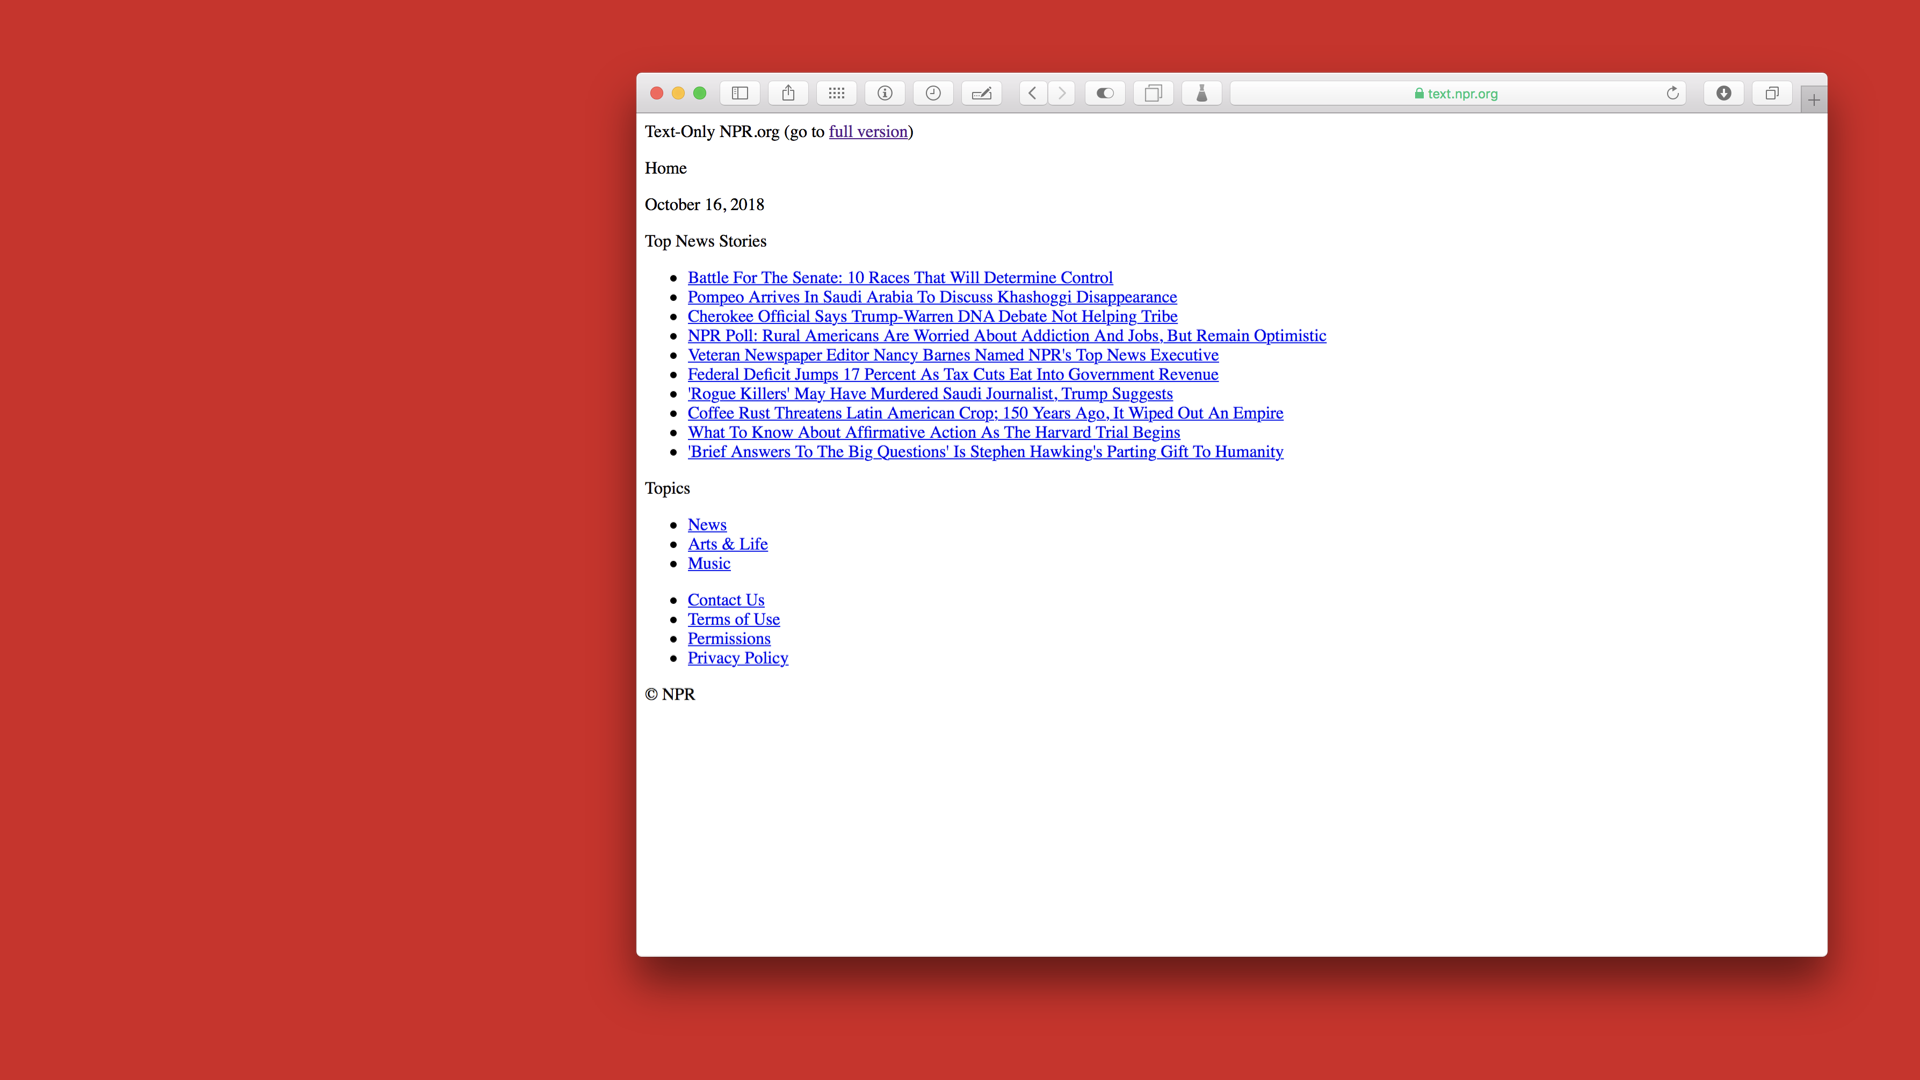Open the Top Sites grid icon
Screen dimensions: 1920x1080
click(836, 93)
